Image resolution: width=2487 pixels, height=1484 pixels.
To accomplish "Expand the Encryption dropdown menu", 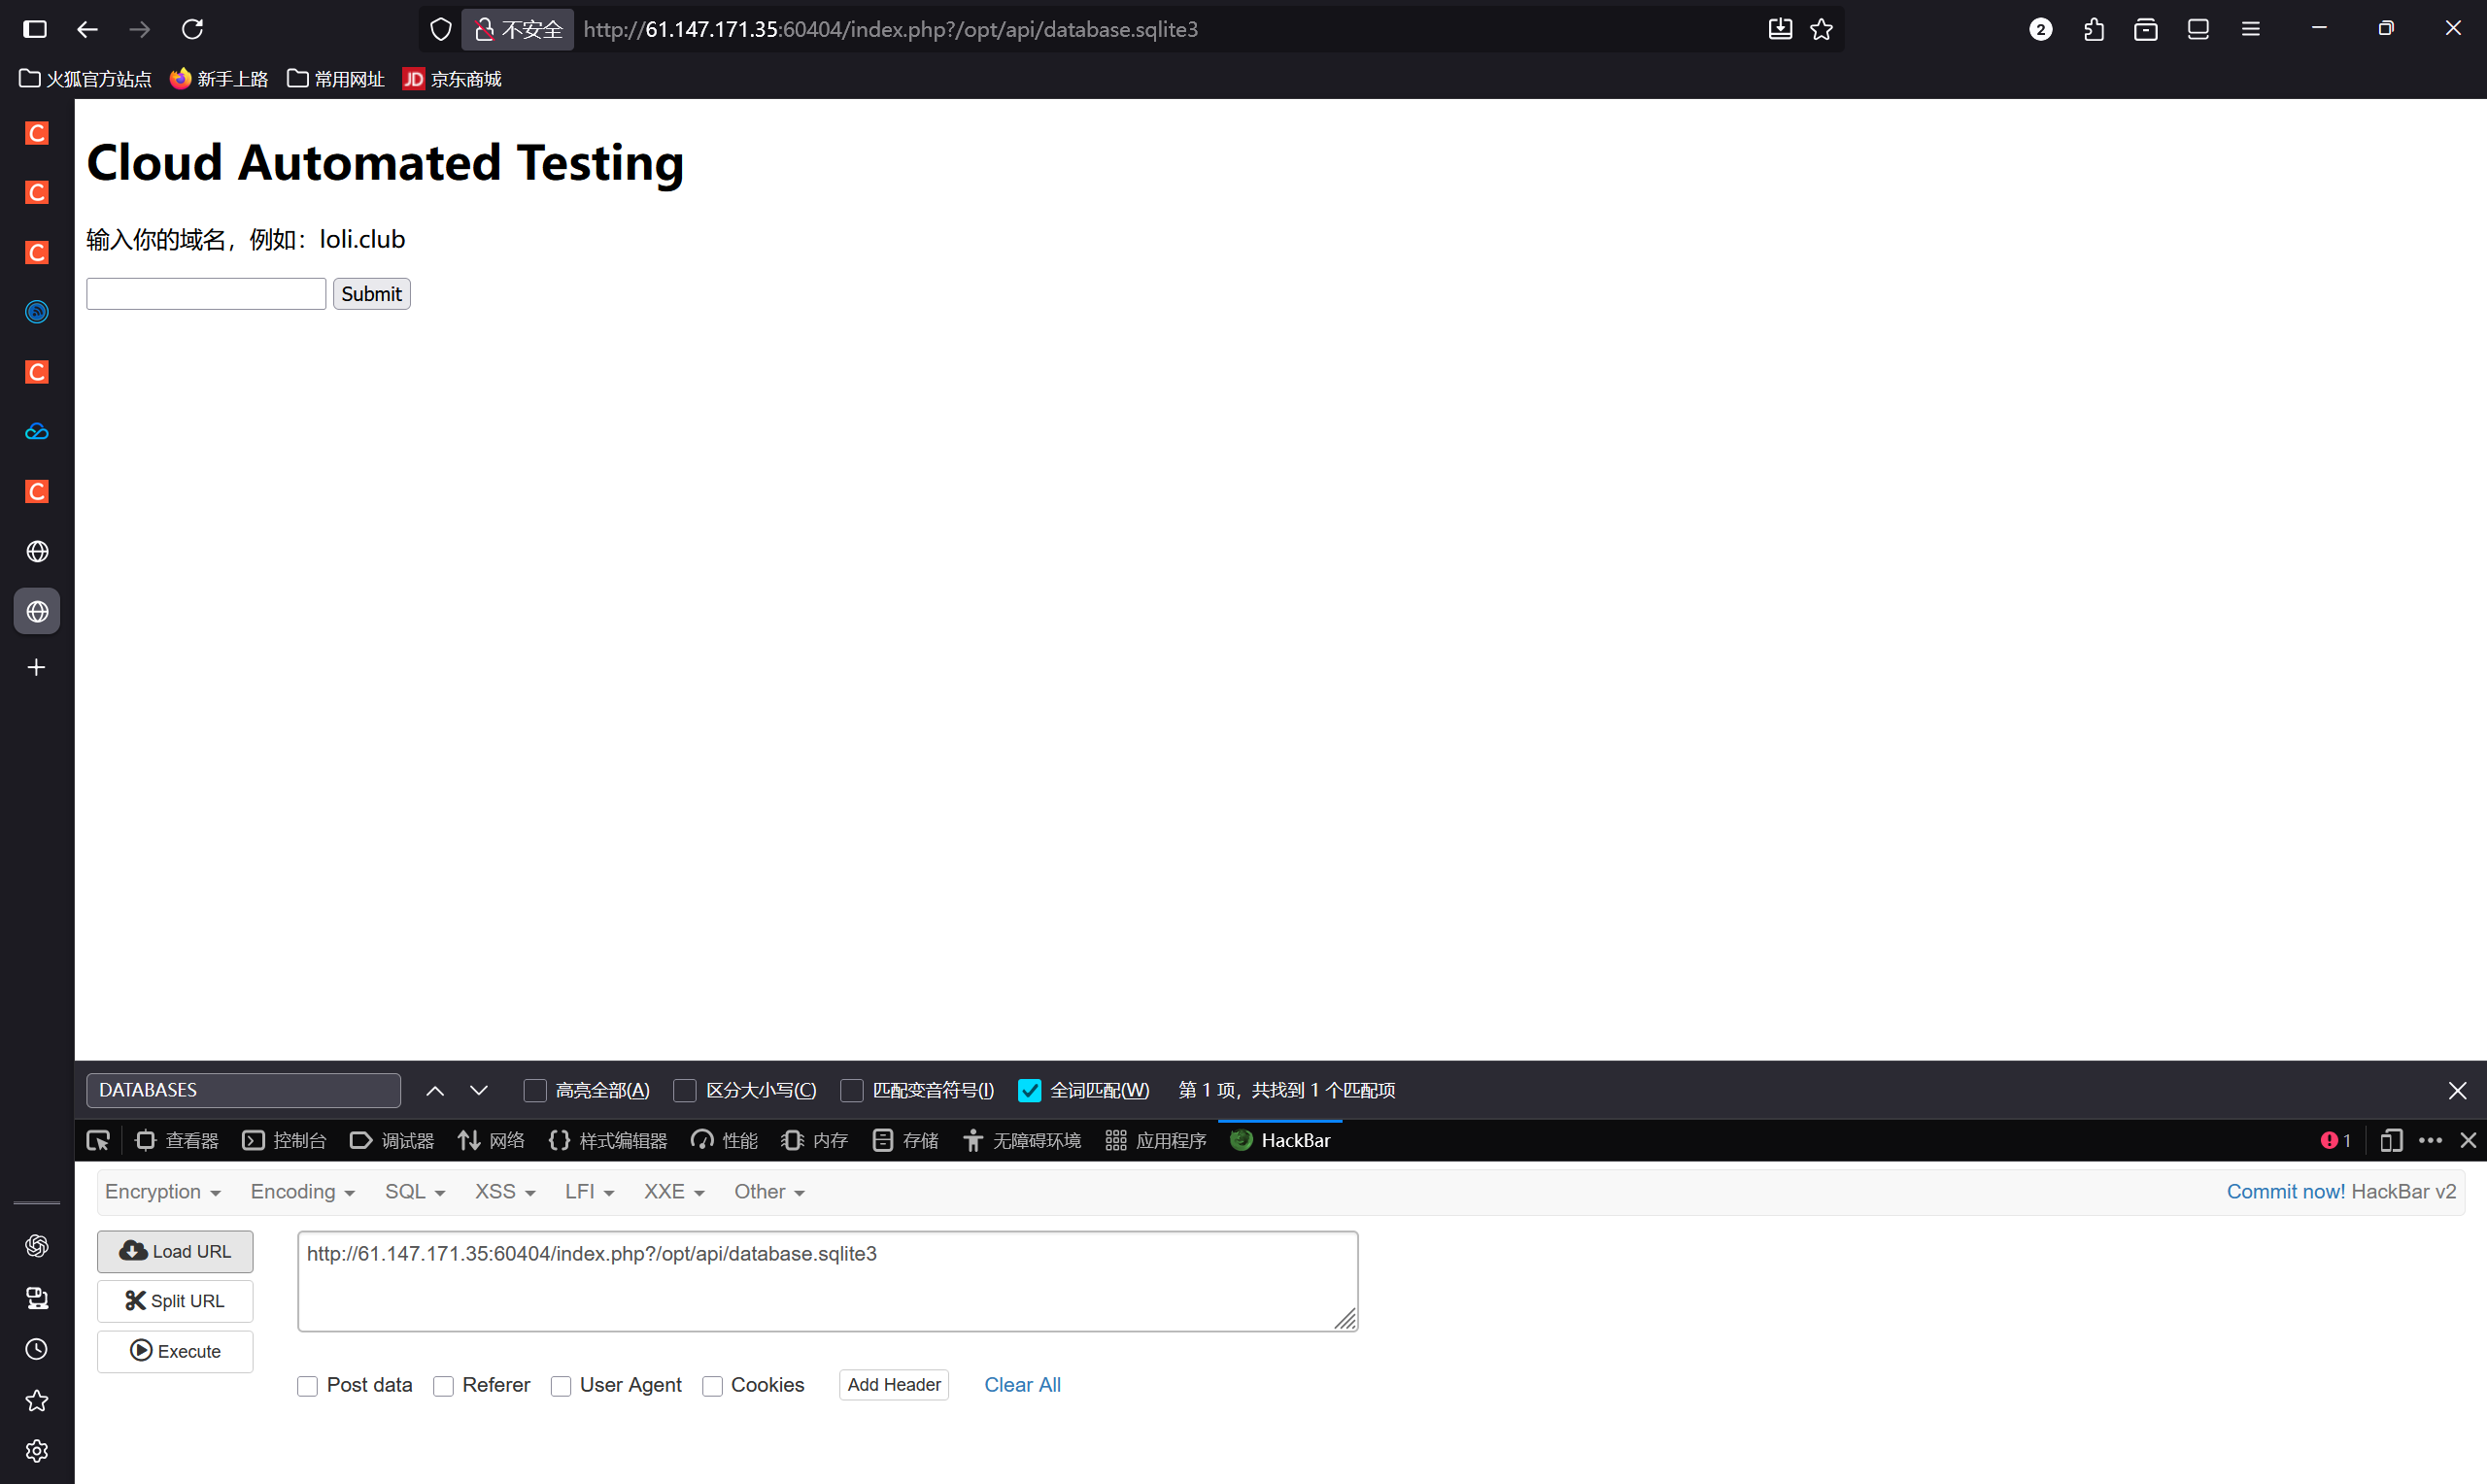I will pos(162,1192).
